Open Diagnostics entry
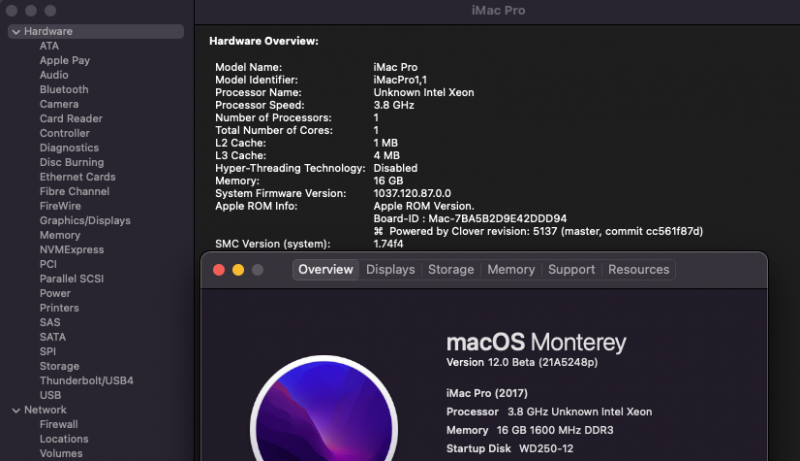800x461 pixels. pyautogui.click(x=69, y=148)
